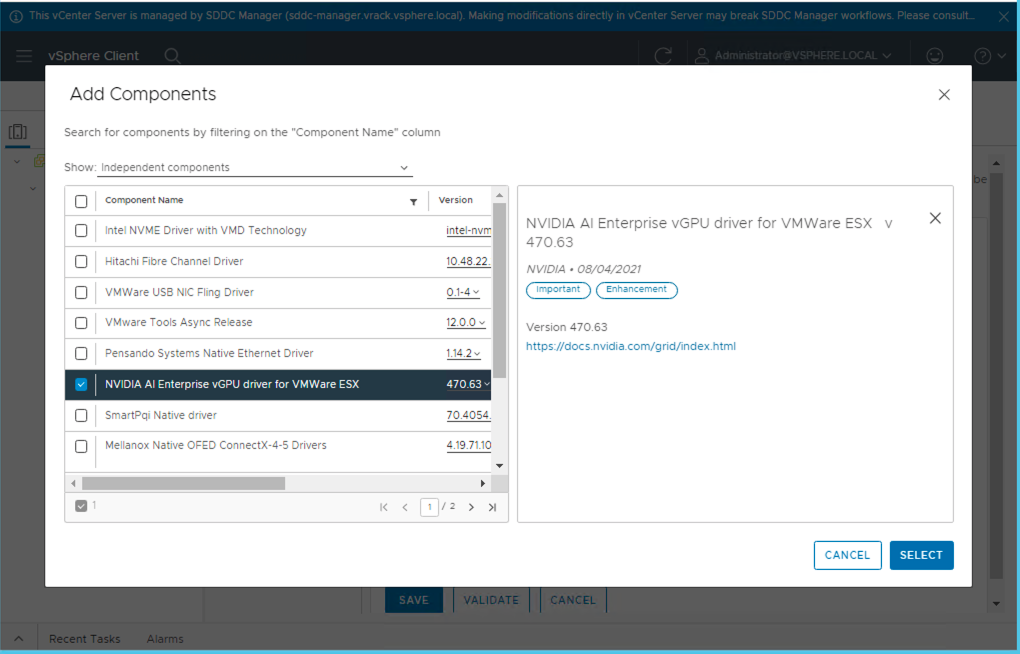Open version dropdown 0.1-4 for USB NIC

click(x=463, y=292)
